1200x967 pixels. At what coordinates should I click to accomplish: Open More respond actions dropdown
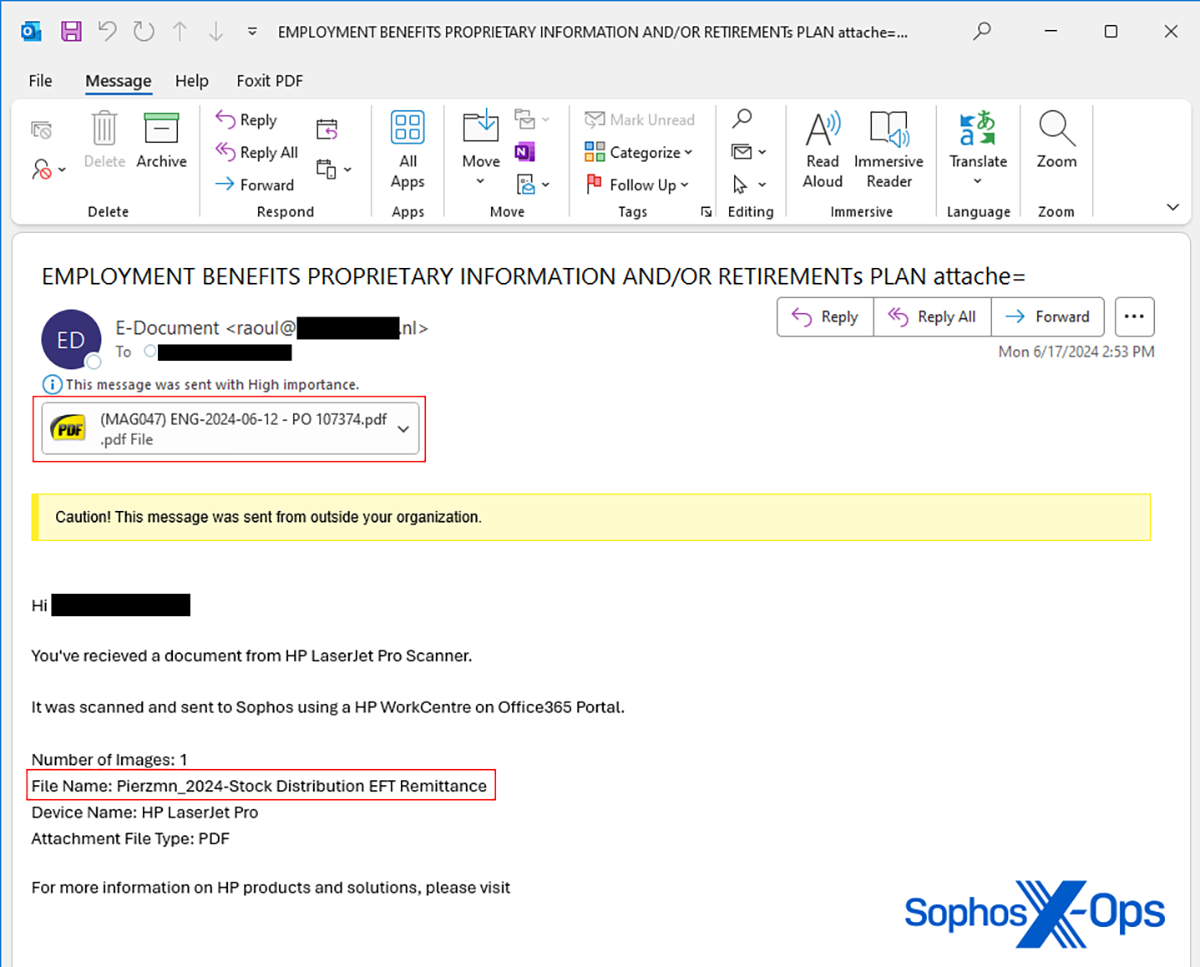(334, 170)
